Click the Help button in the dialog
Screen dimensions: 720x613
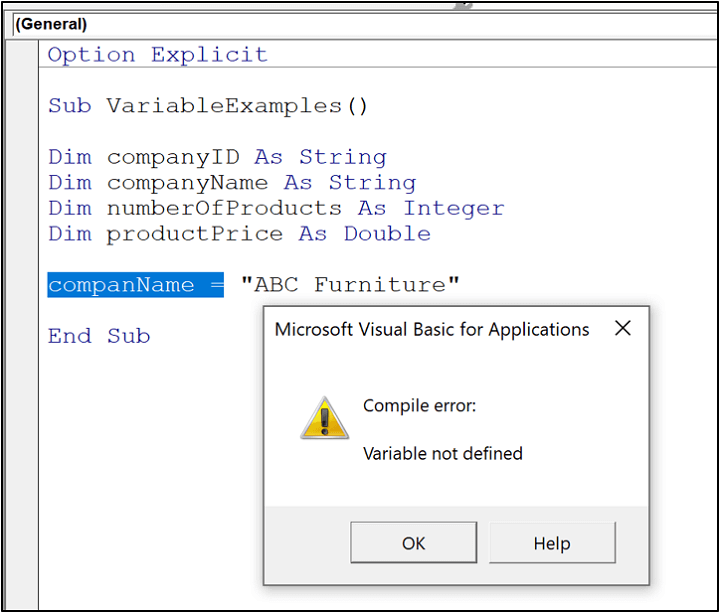[x=552, y=542]
